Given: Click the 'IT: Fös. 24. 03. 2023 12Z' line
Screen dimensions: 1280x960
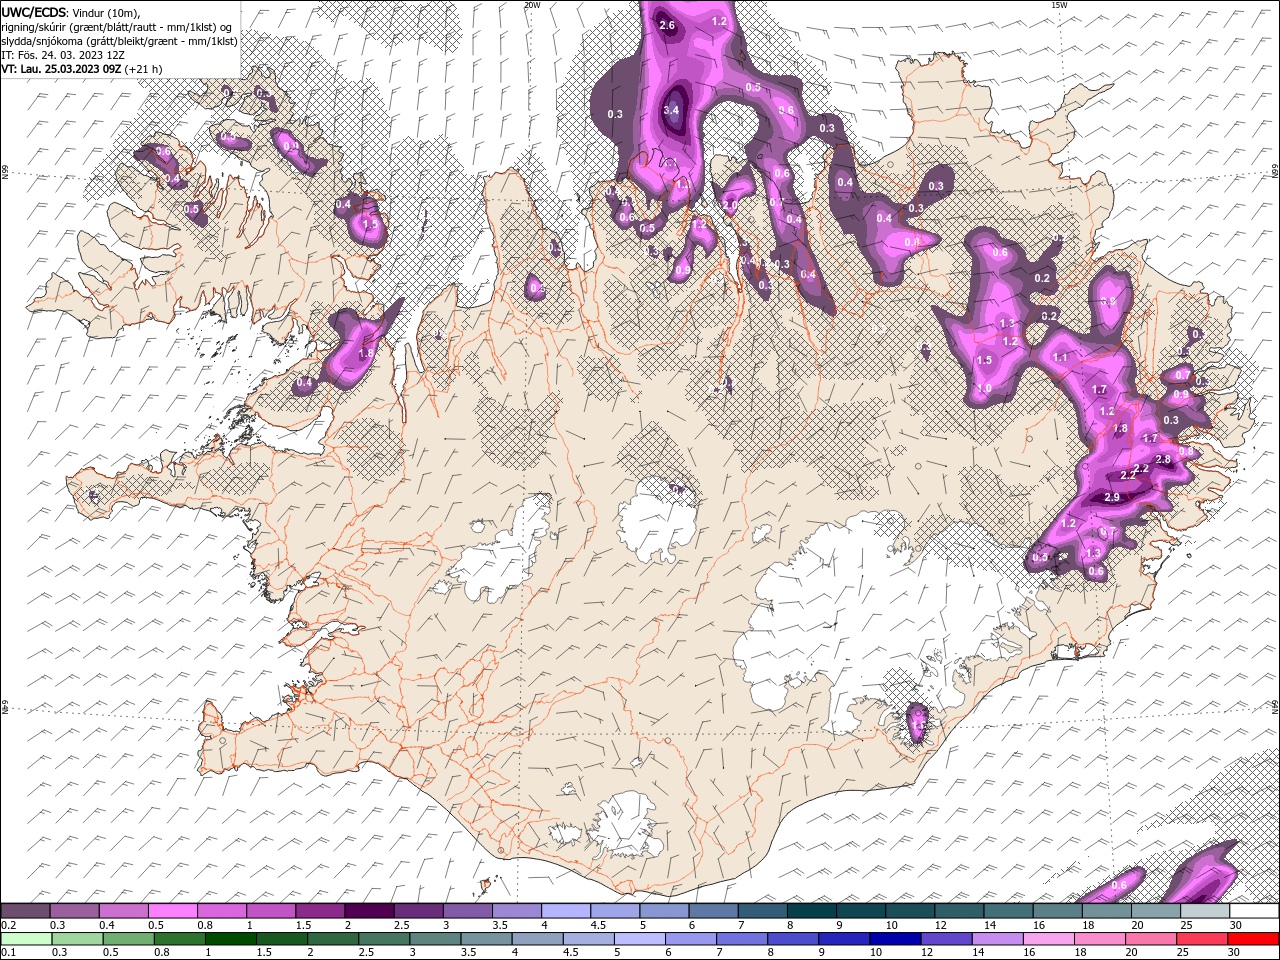Looking at the screenshot, I should pyautogui.click(x=63, y=55).
